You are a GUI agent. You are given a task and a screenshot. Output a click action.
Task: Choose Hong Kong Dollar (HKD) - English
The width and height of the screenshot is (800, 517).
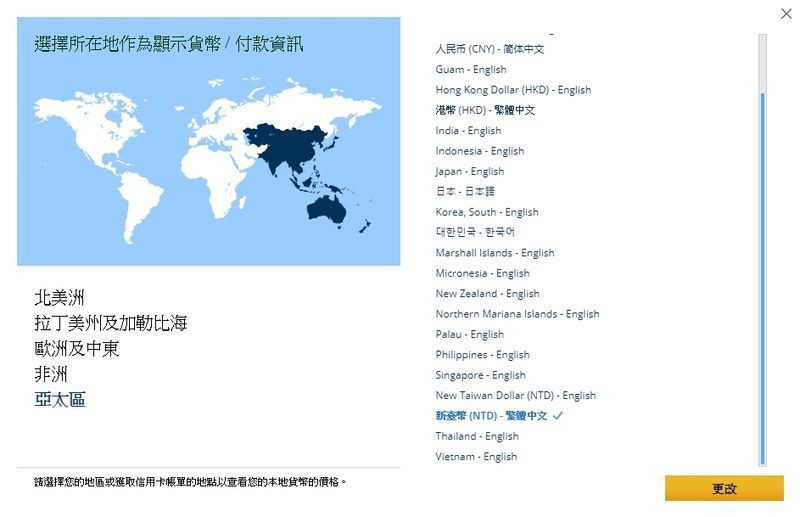tap(513, 90)
